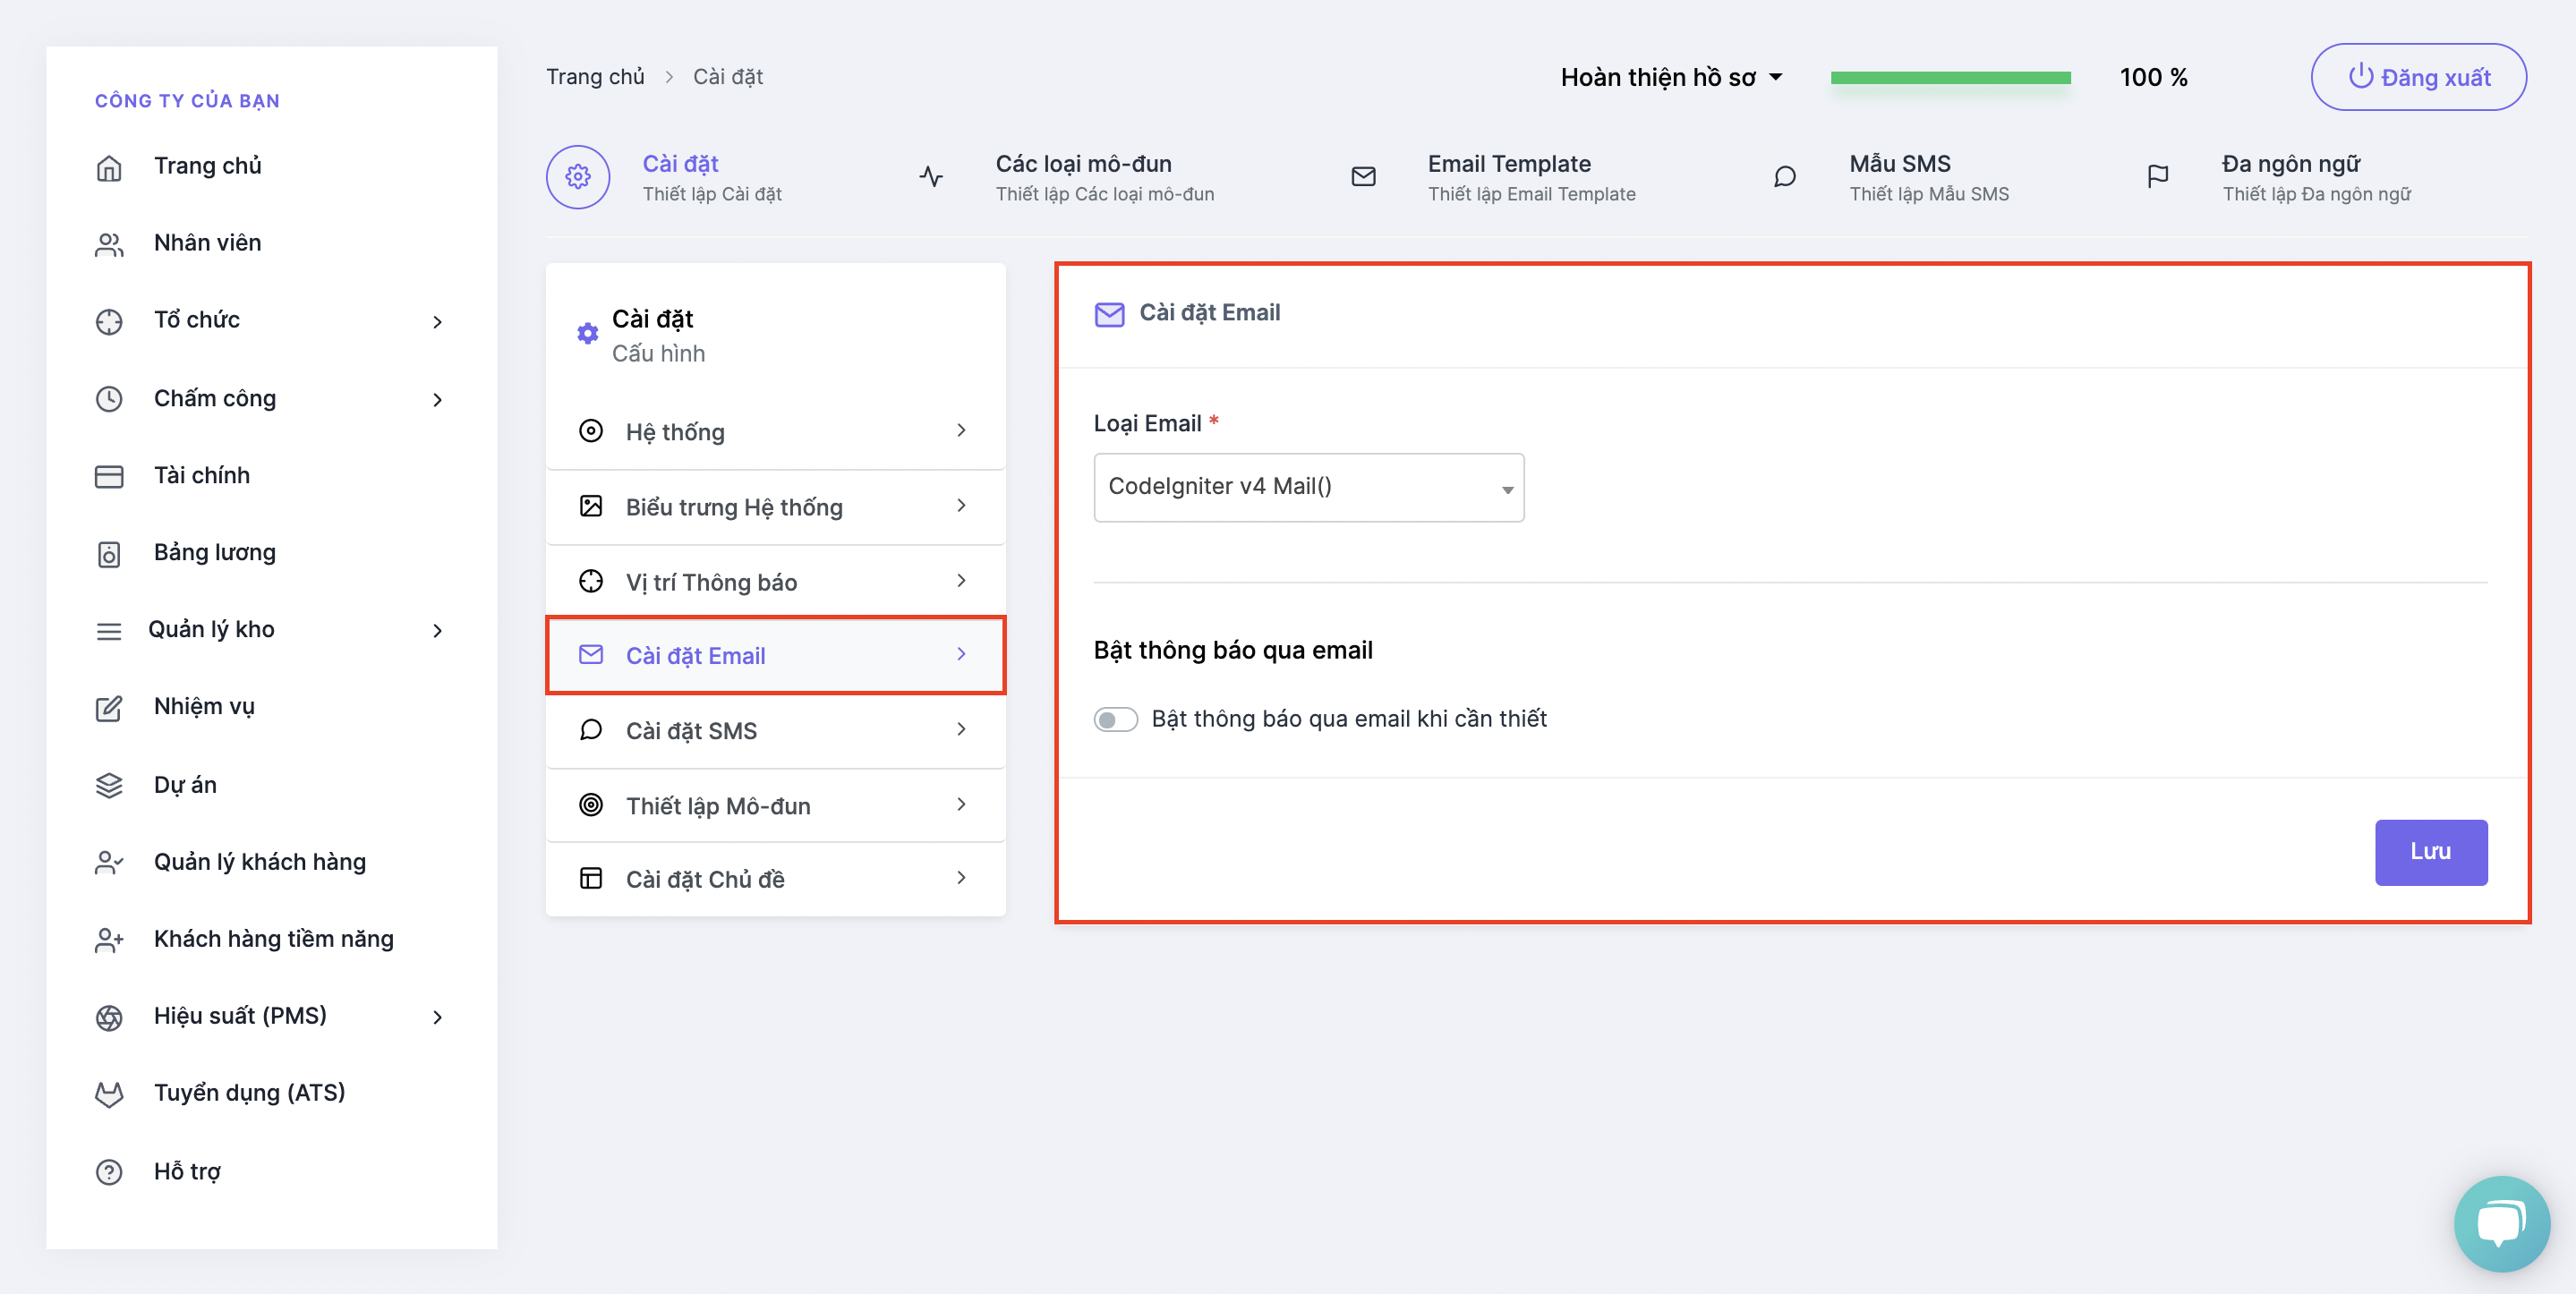Click the Tài chính credit card icon
The width and height of the screenshot is (2576, 1294).
click(x=109, y=476)
